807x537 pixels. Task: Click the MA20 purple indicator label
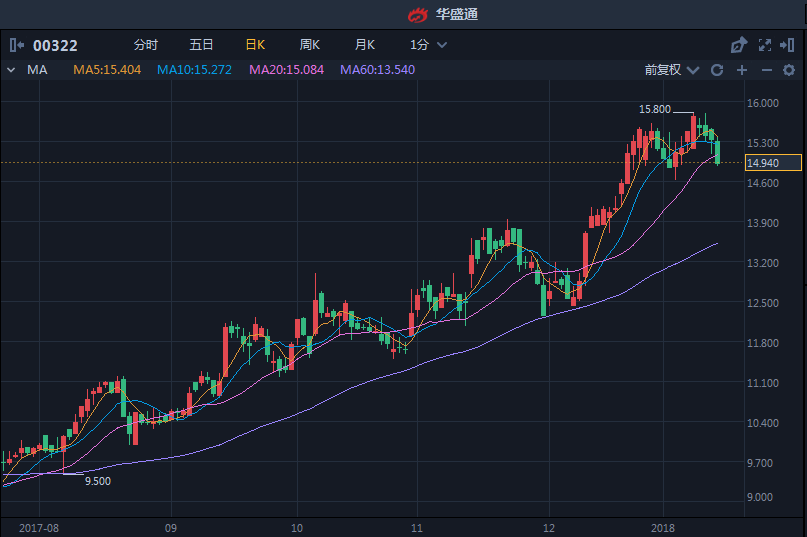(x=286, y=70)
